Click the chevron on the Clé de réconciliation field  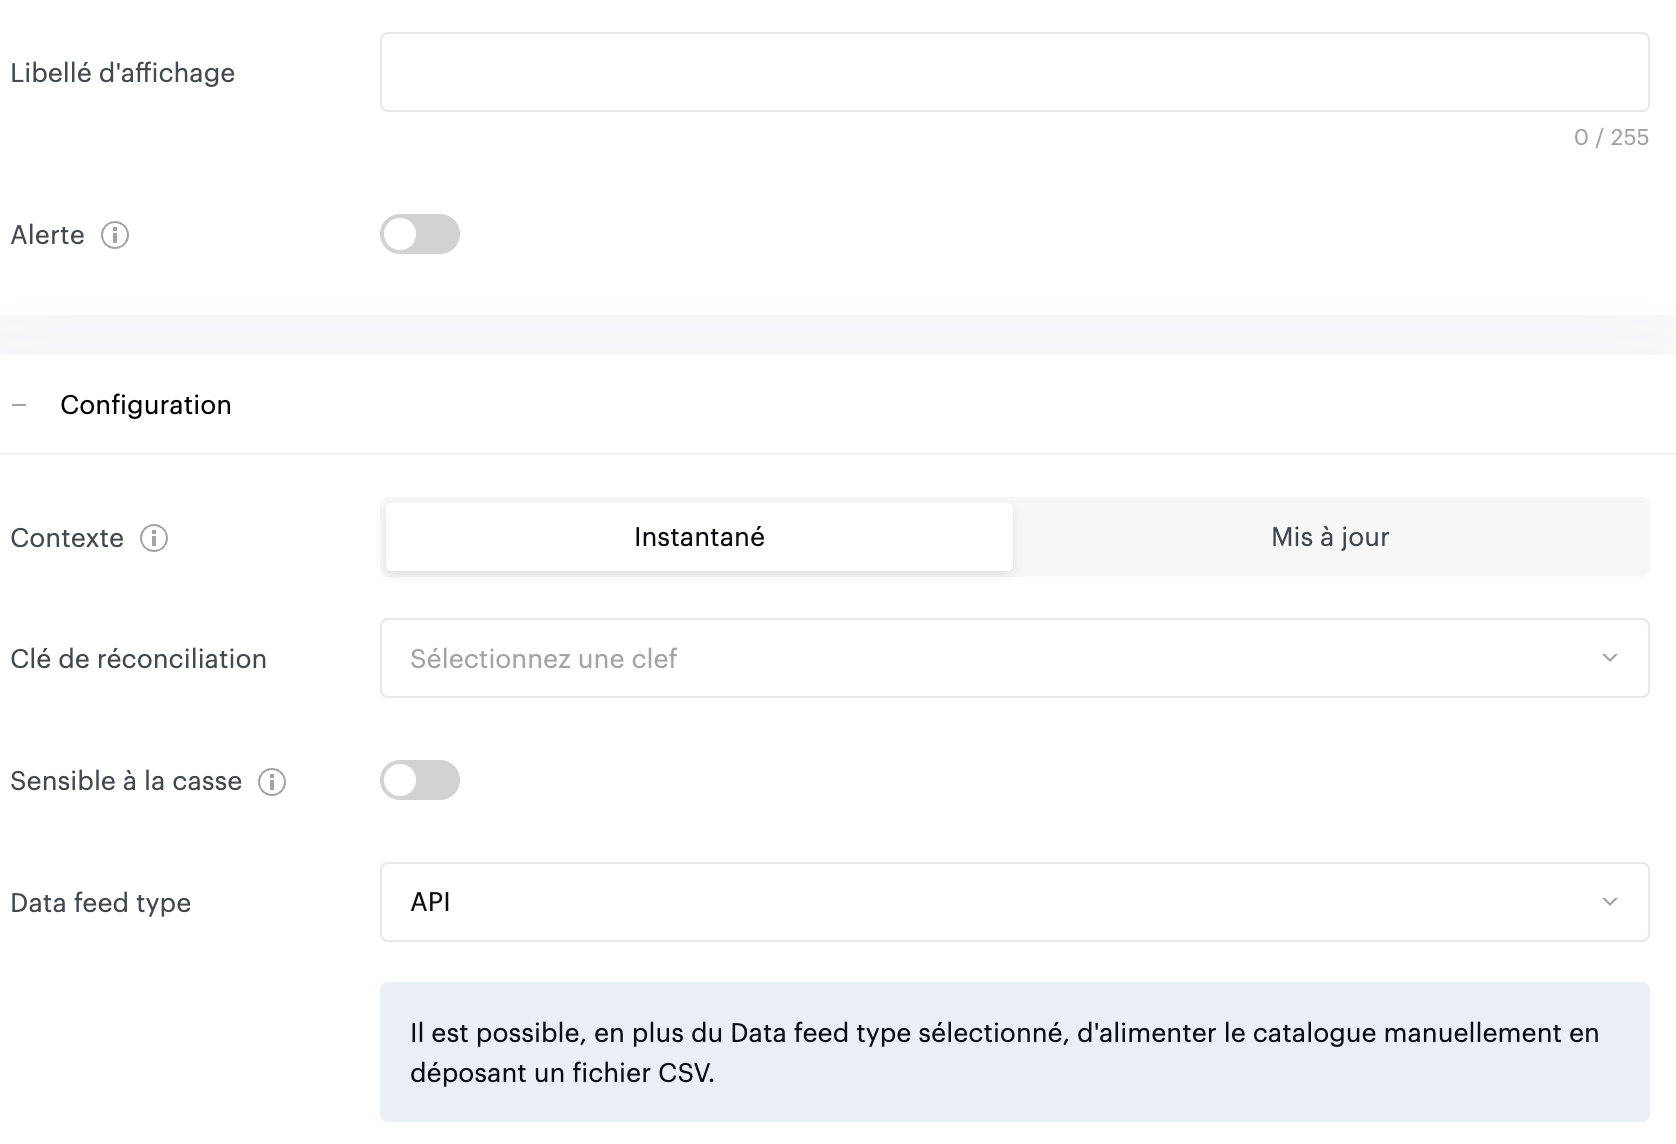point(1609,658)
